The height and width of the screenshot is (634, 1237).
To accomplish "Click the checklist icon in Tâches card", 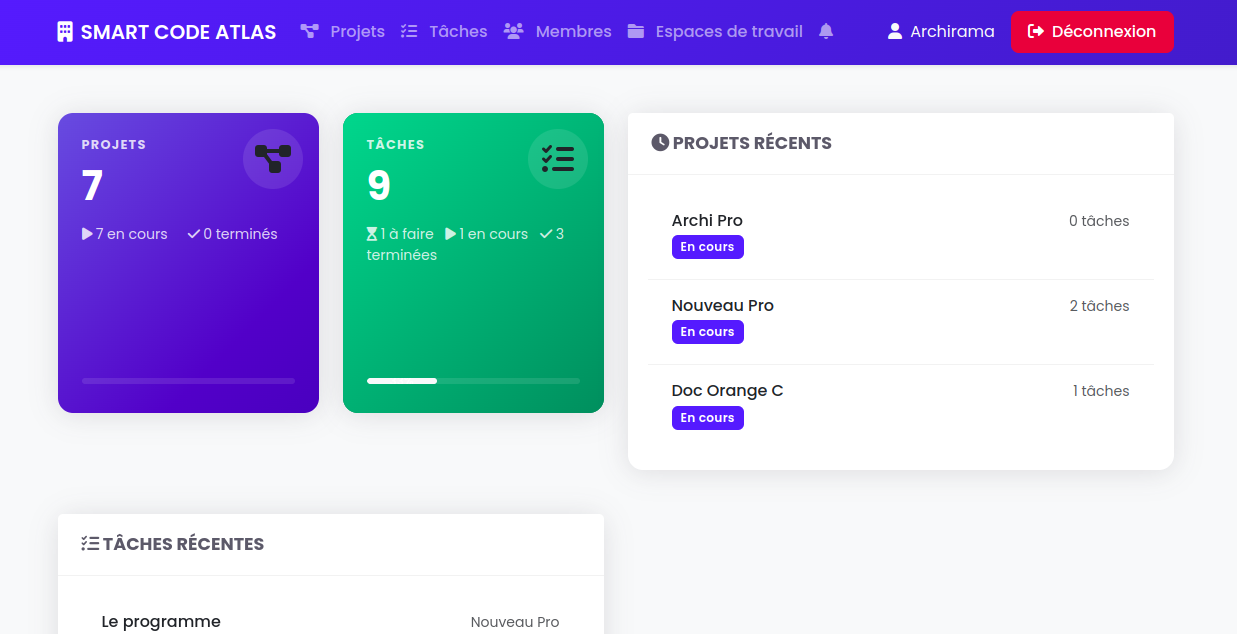I will (557, 159).
